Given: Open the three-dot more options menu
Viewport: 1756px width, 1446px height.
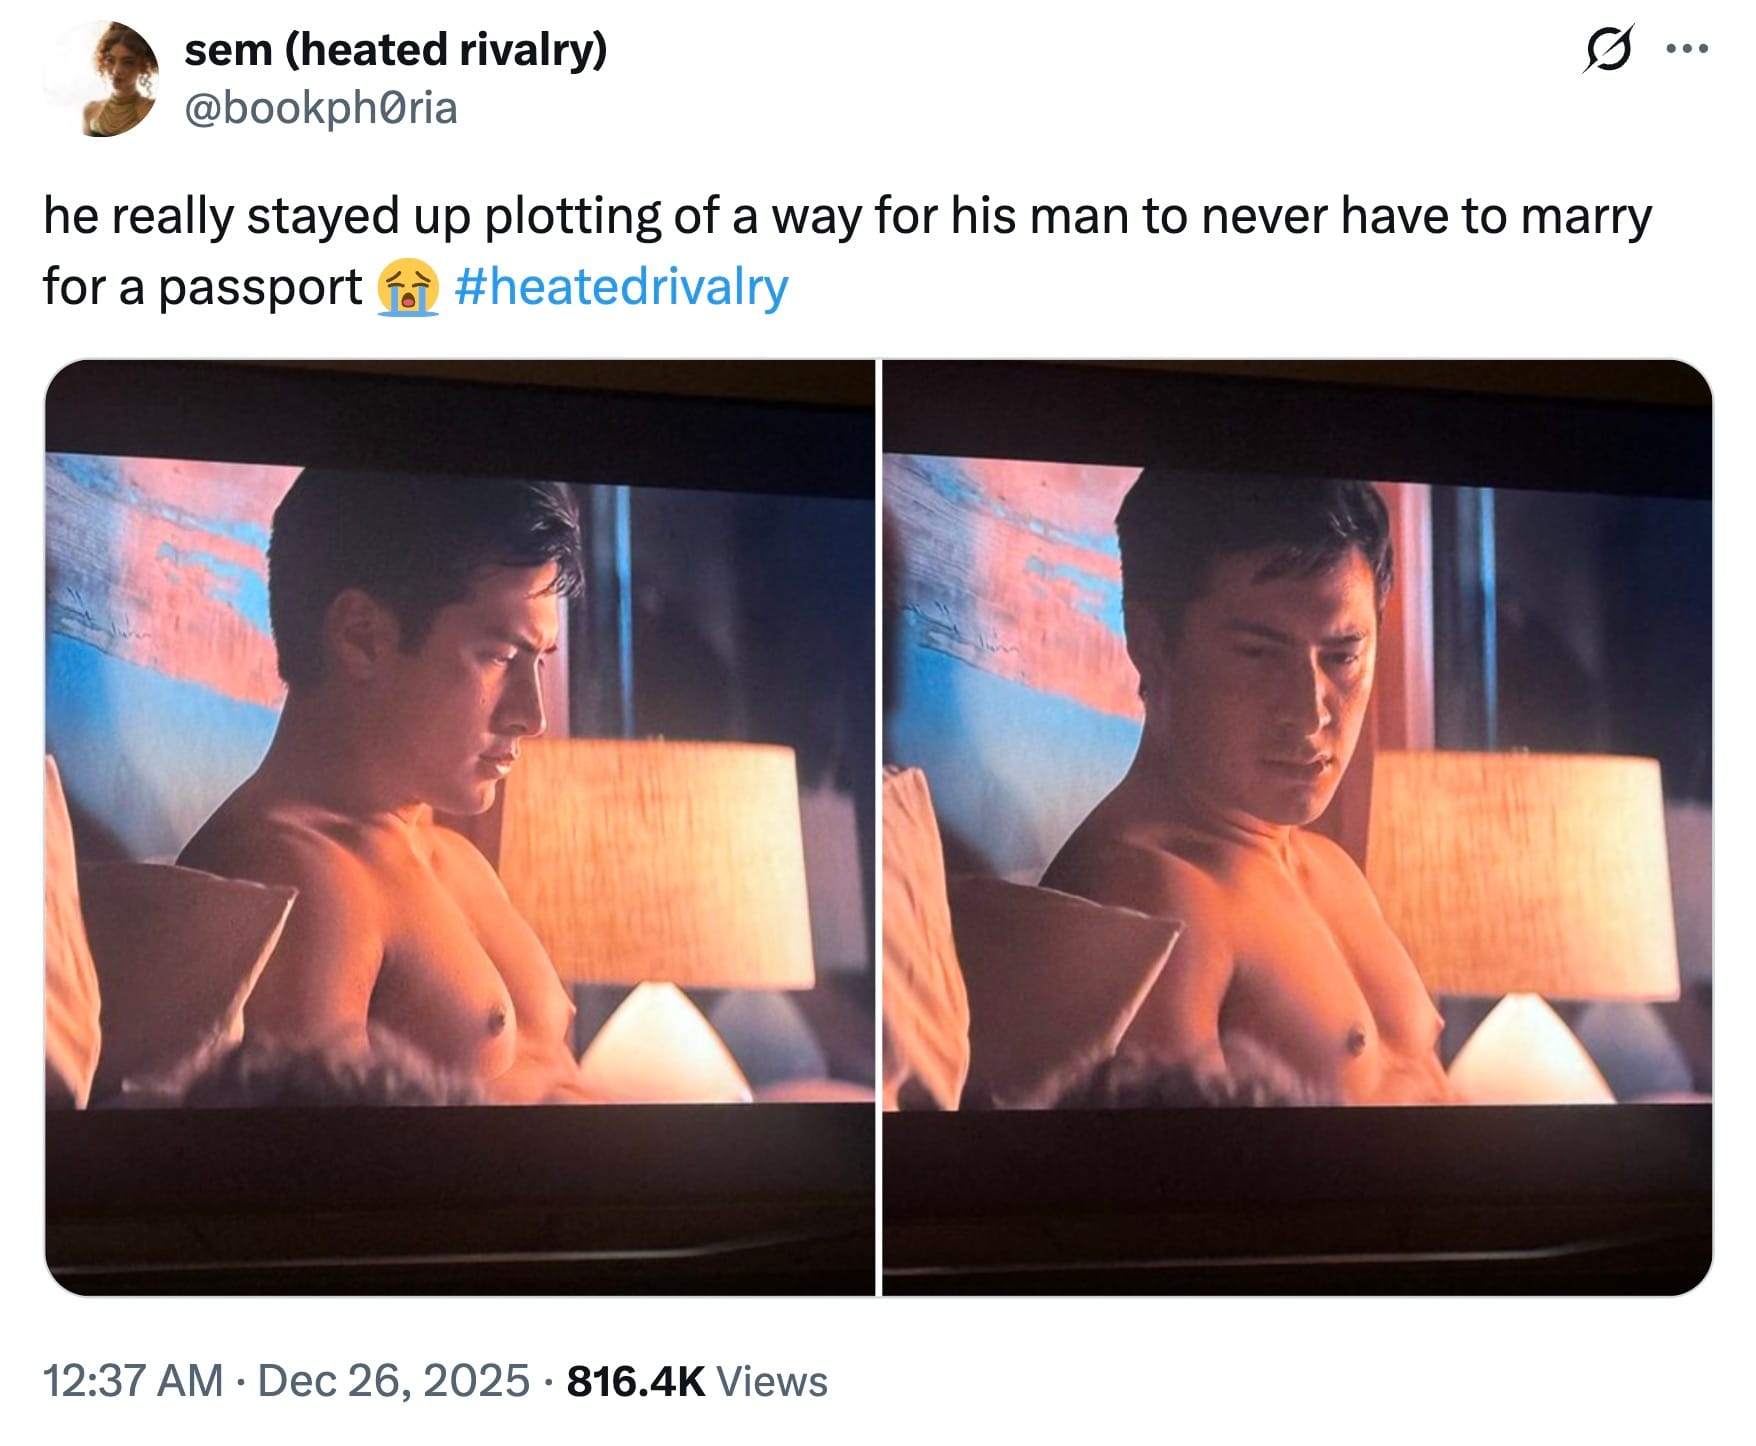Looking at the screenshot, I should click(x=1687, y=48).
